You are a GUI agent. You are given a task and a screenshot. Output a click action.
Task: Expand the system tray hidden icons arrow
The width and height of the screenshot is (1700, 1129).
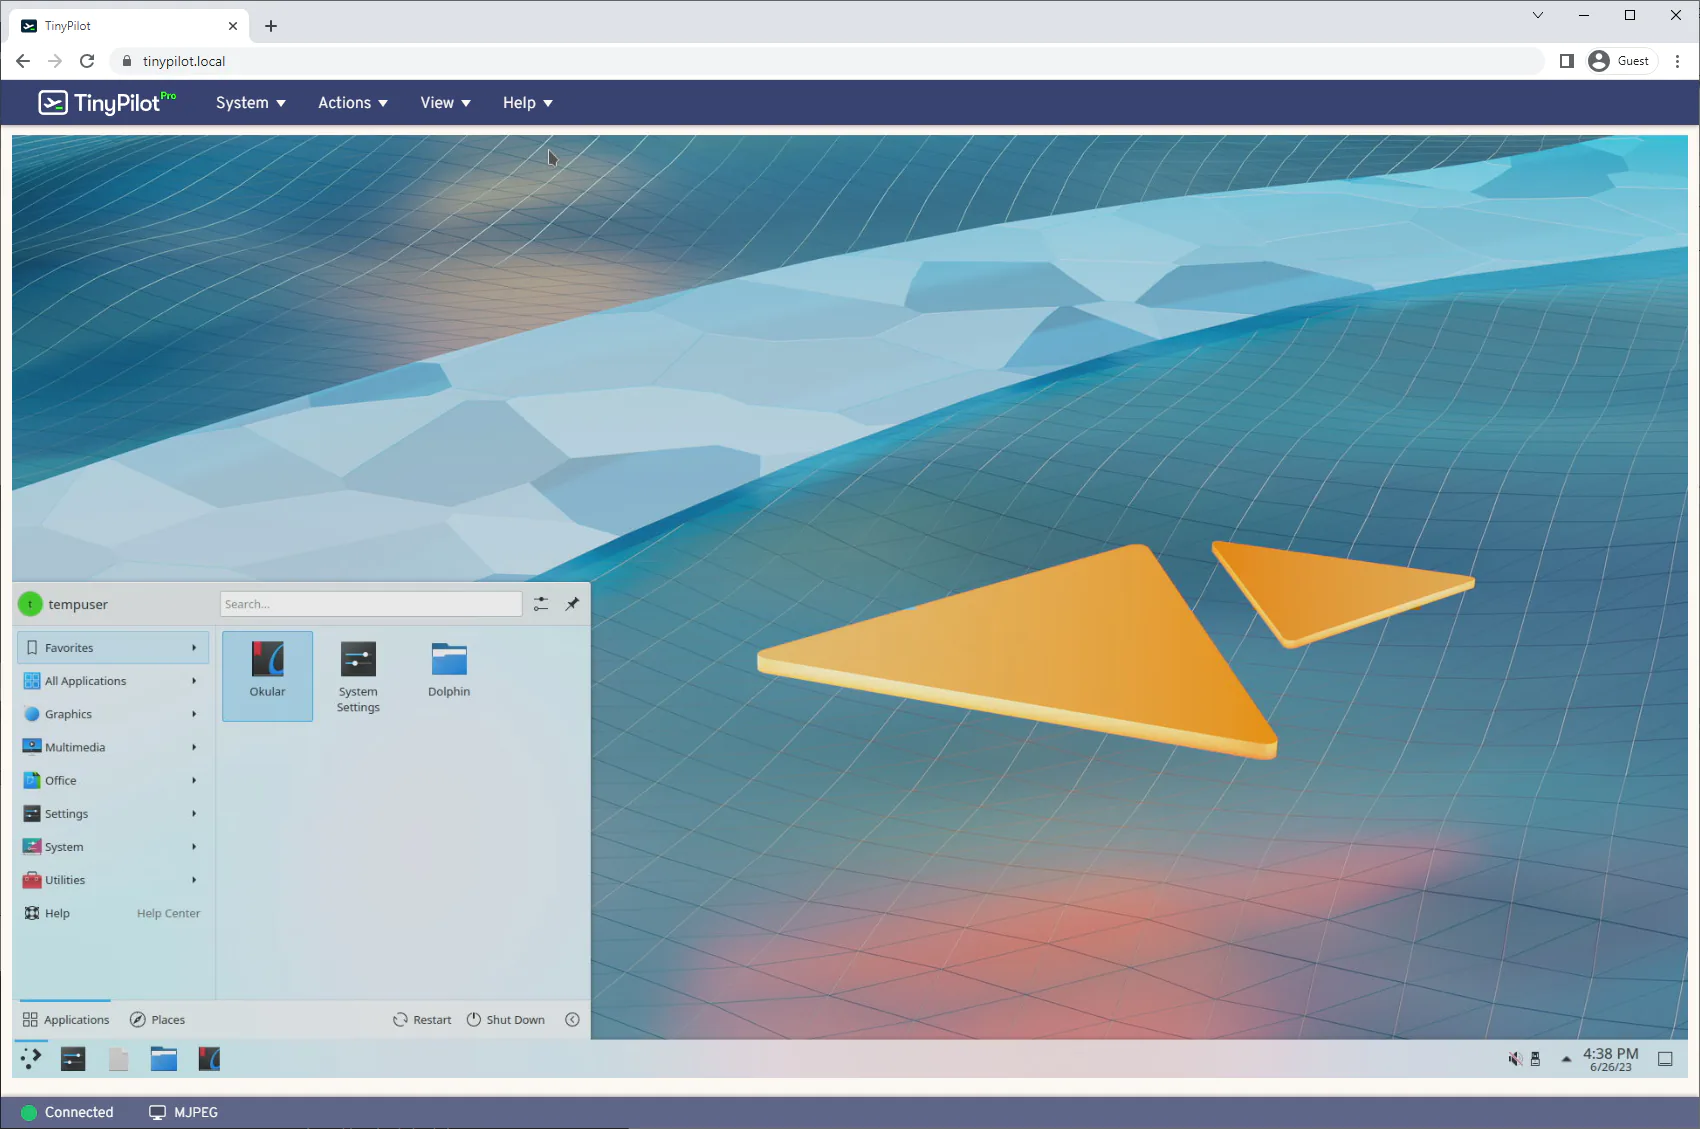point(1566,1059)
